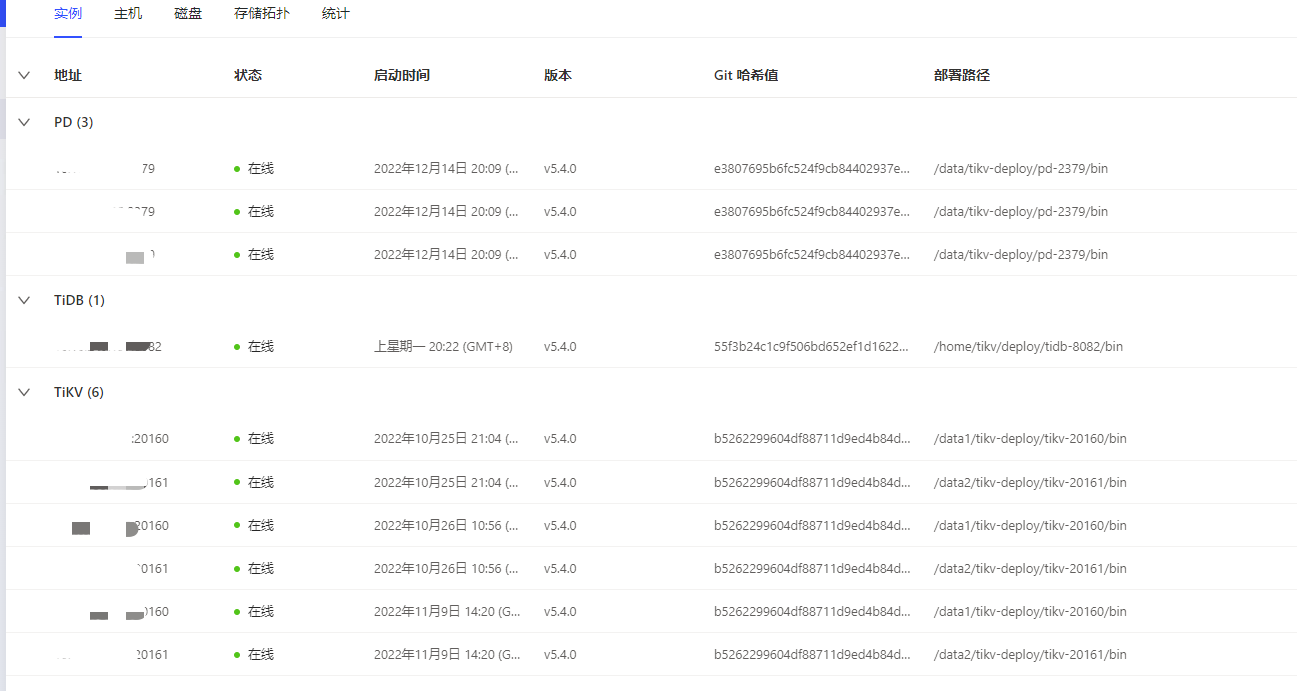Viewport: 1297px width, 691px height.
Task: Select /data2/tikv-deploy/tikv-20161/bin in the October 26 row
Action: (1030, 568)
